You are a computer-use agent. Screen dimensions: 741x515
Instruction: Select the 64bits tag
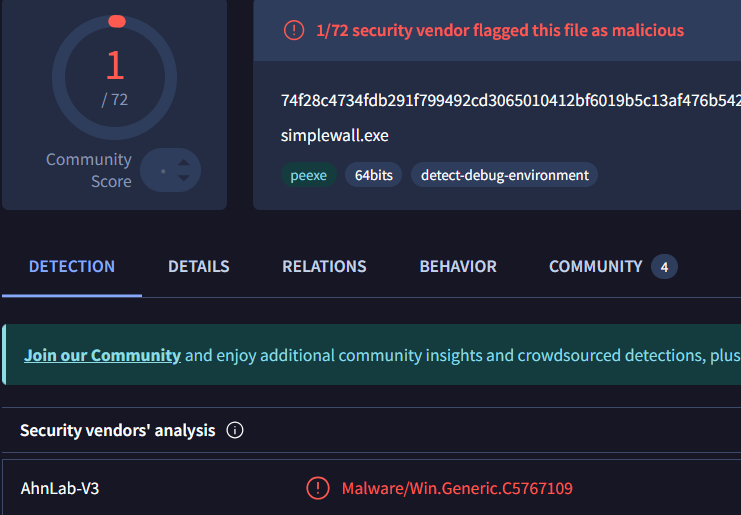374,175
